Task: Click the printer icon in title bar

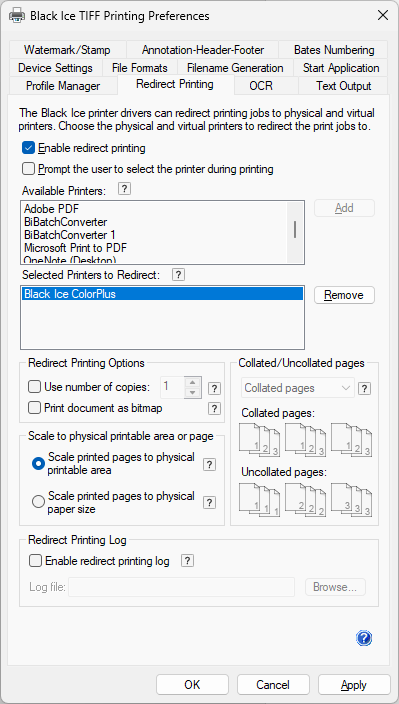Action: (17, 16)
